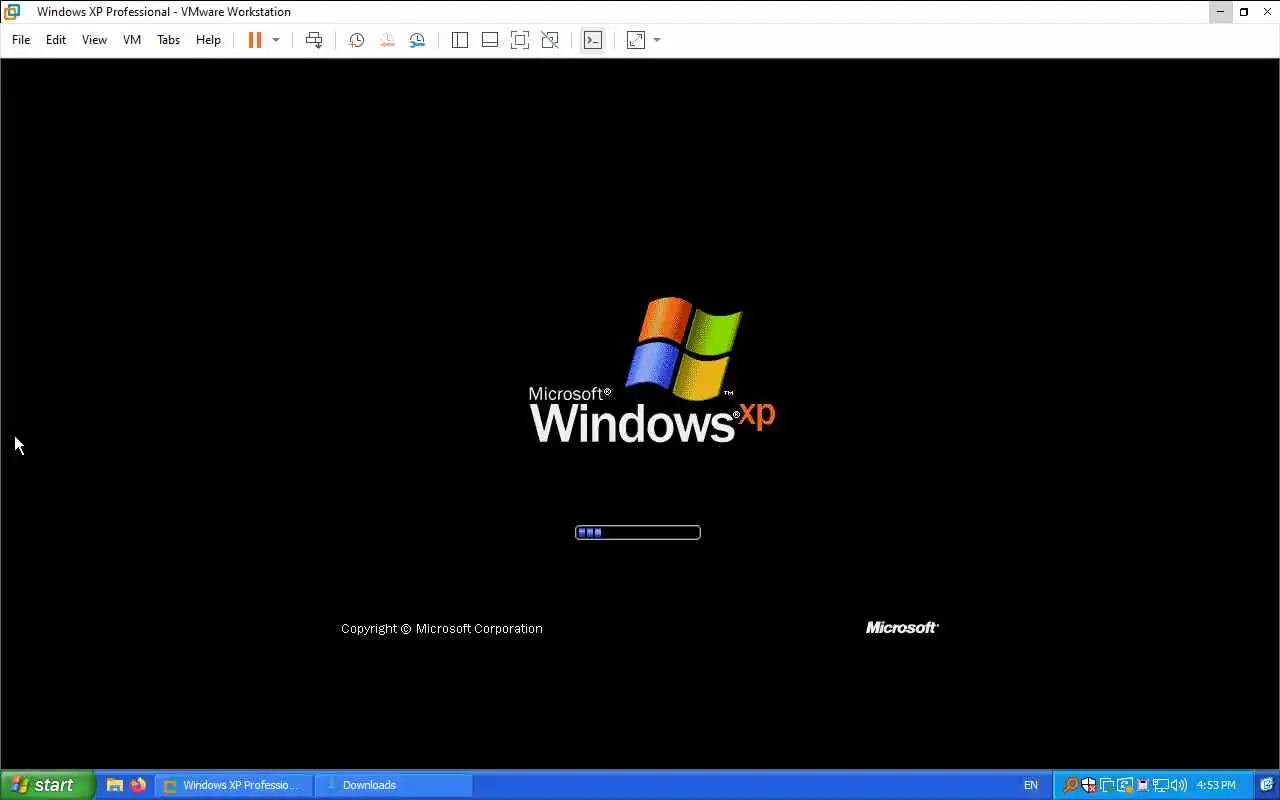Screen dimensions: 1280x800
Task: Click the Microsoft wordmark on boot screen
Action: (x=902, y=627)
